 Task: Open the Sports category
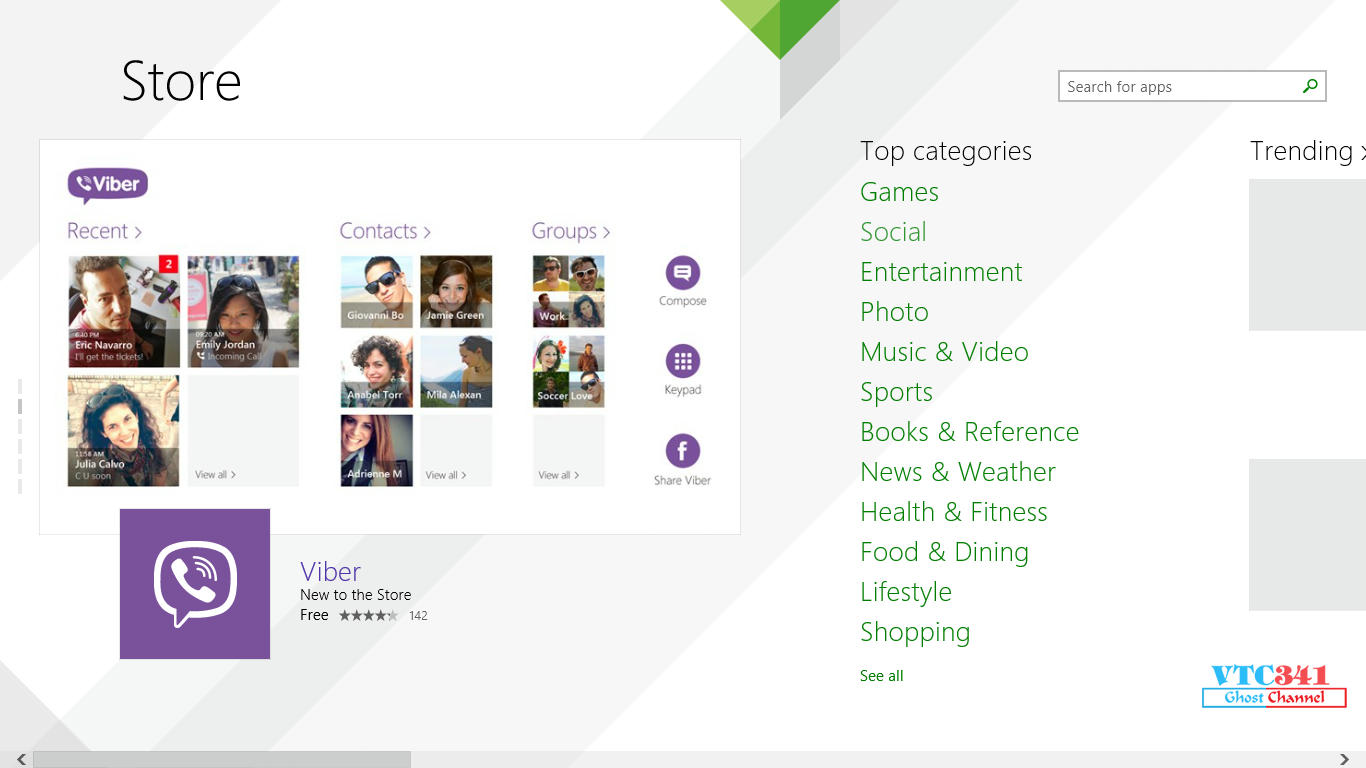pos(896,392)
